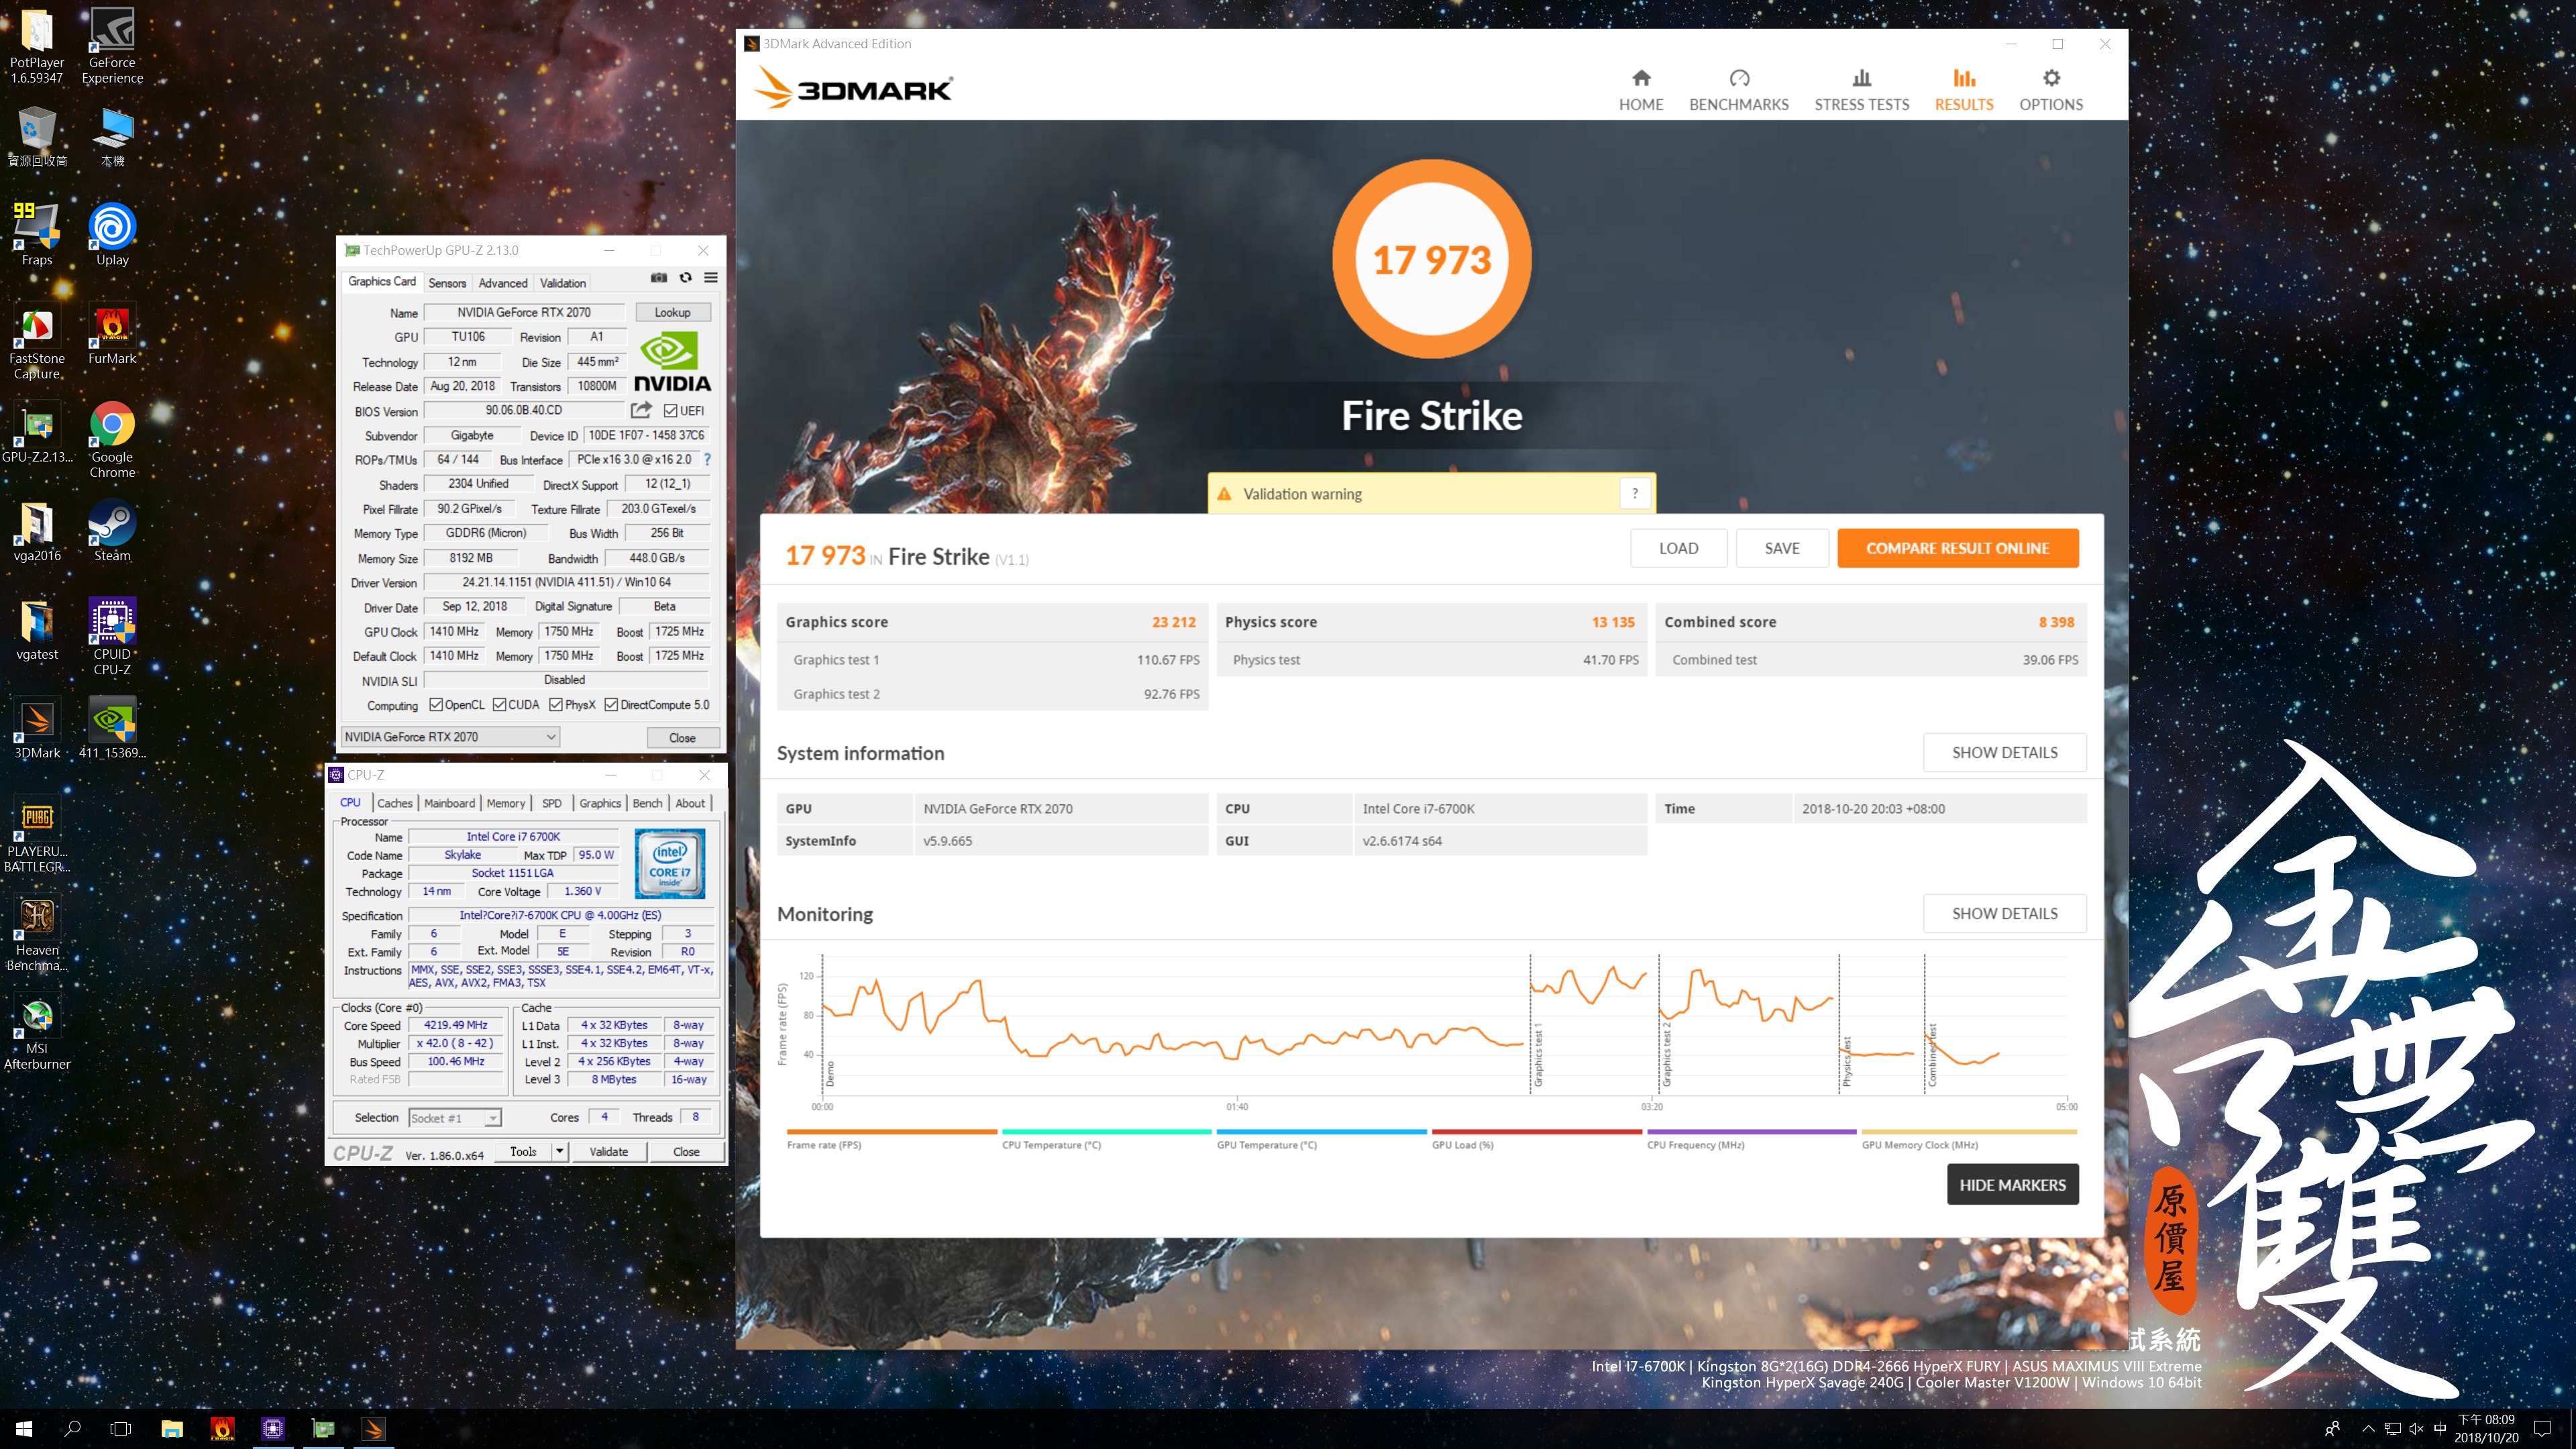Click COMPARE RESULT ONLINE button
Screen dimensions: 2576x1449
click(x=1957, y=548)
